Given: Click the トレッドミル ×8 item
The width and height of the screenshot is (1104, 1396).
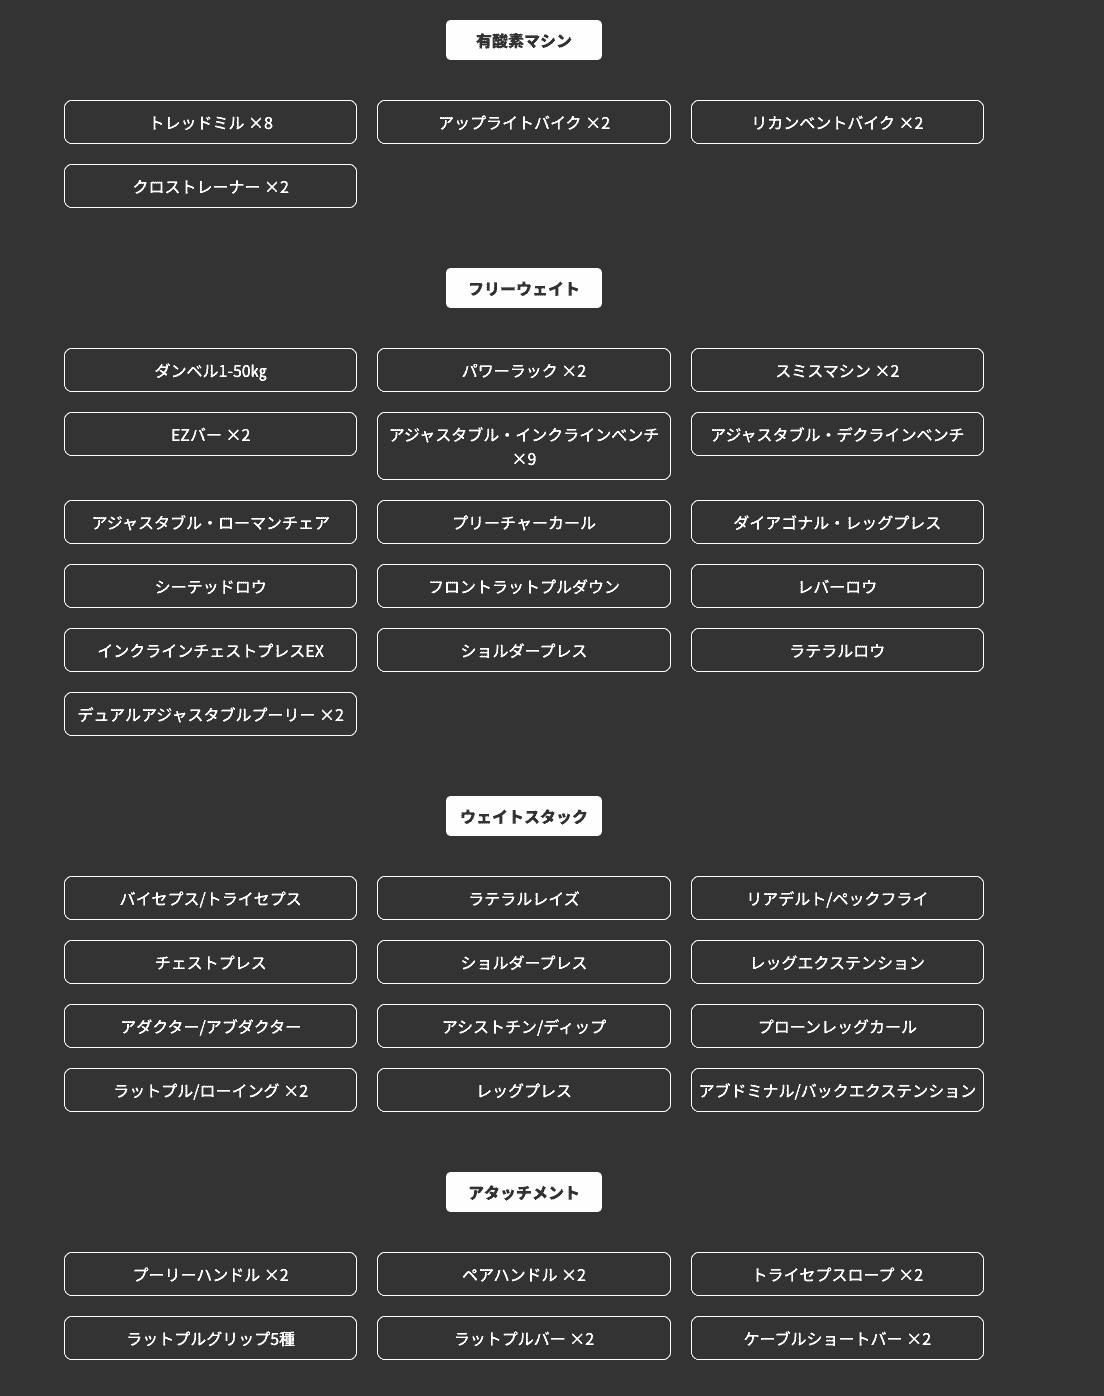Looking at the screenshot, I should (210, 122).
